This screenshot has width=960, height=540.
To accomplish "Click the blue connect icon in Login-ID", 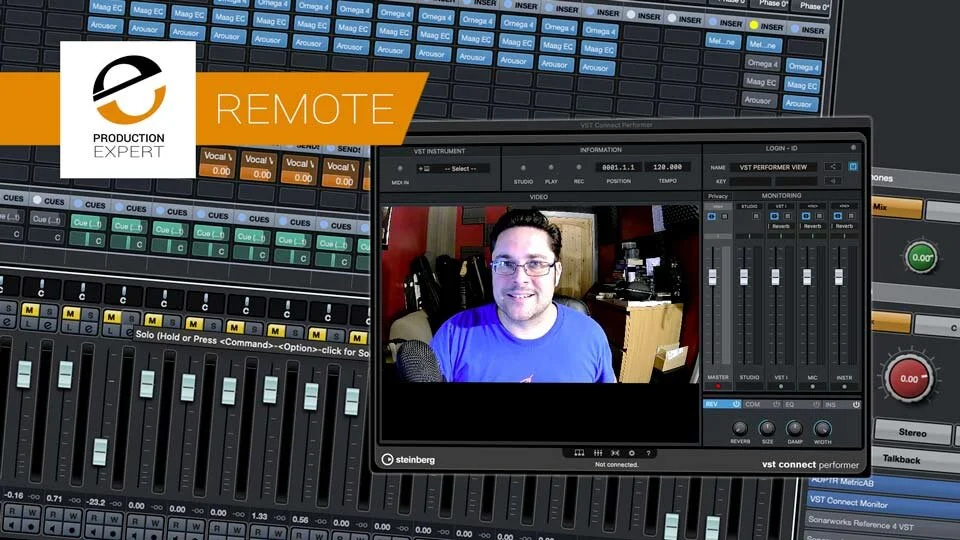I will click(853, 167).
